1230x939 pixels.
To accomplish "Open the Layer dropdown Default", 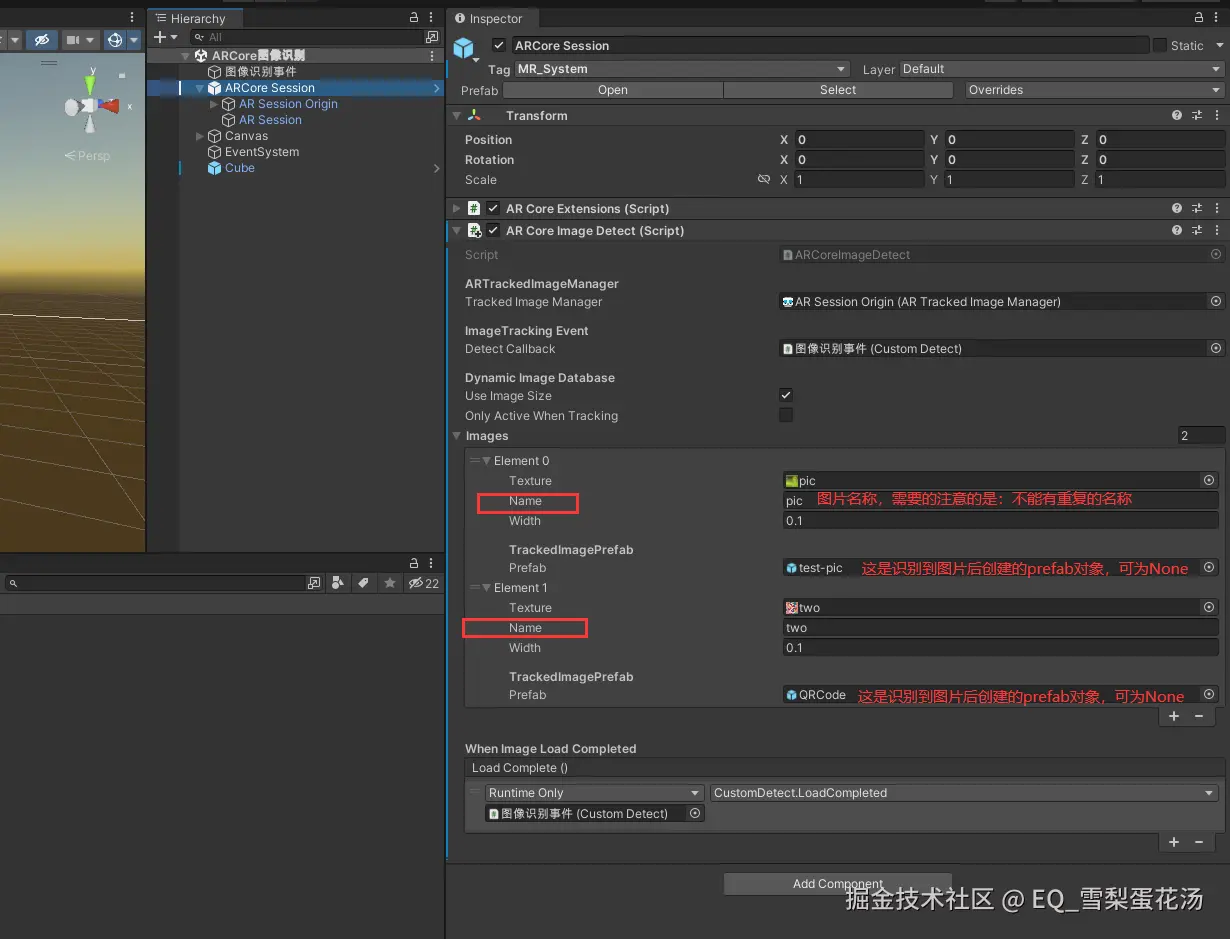I will (1062, 69).
